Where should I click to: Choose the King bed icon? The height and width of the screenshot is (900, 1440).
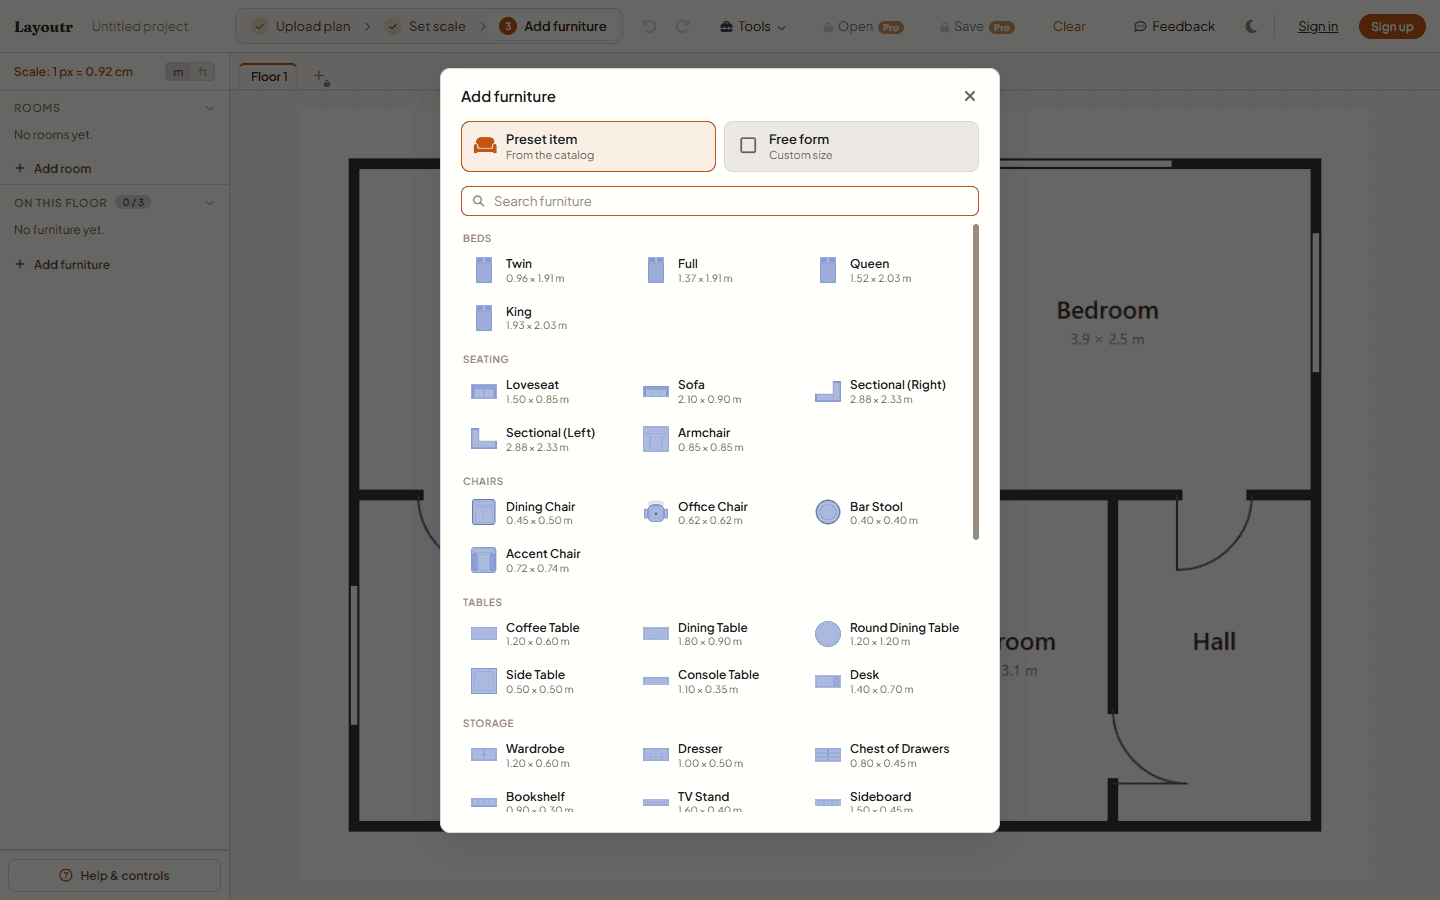(484, 318)
